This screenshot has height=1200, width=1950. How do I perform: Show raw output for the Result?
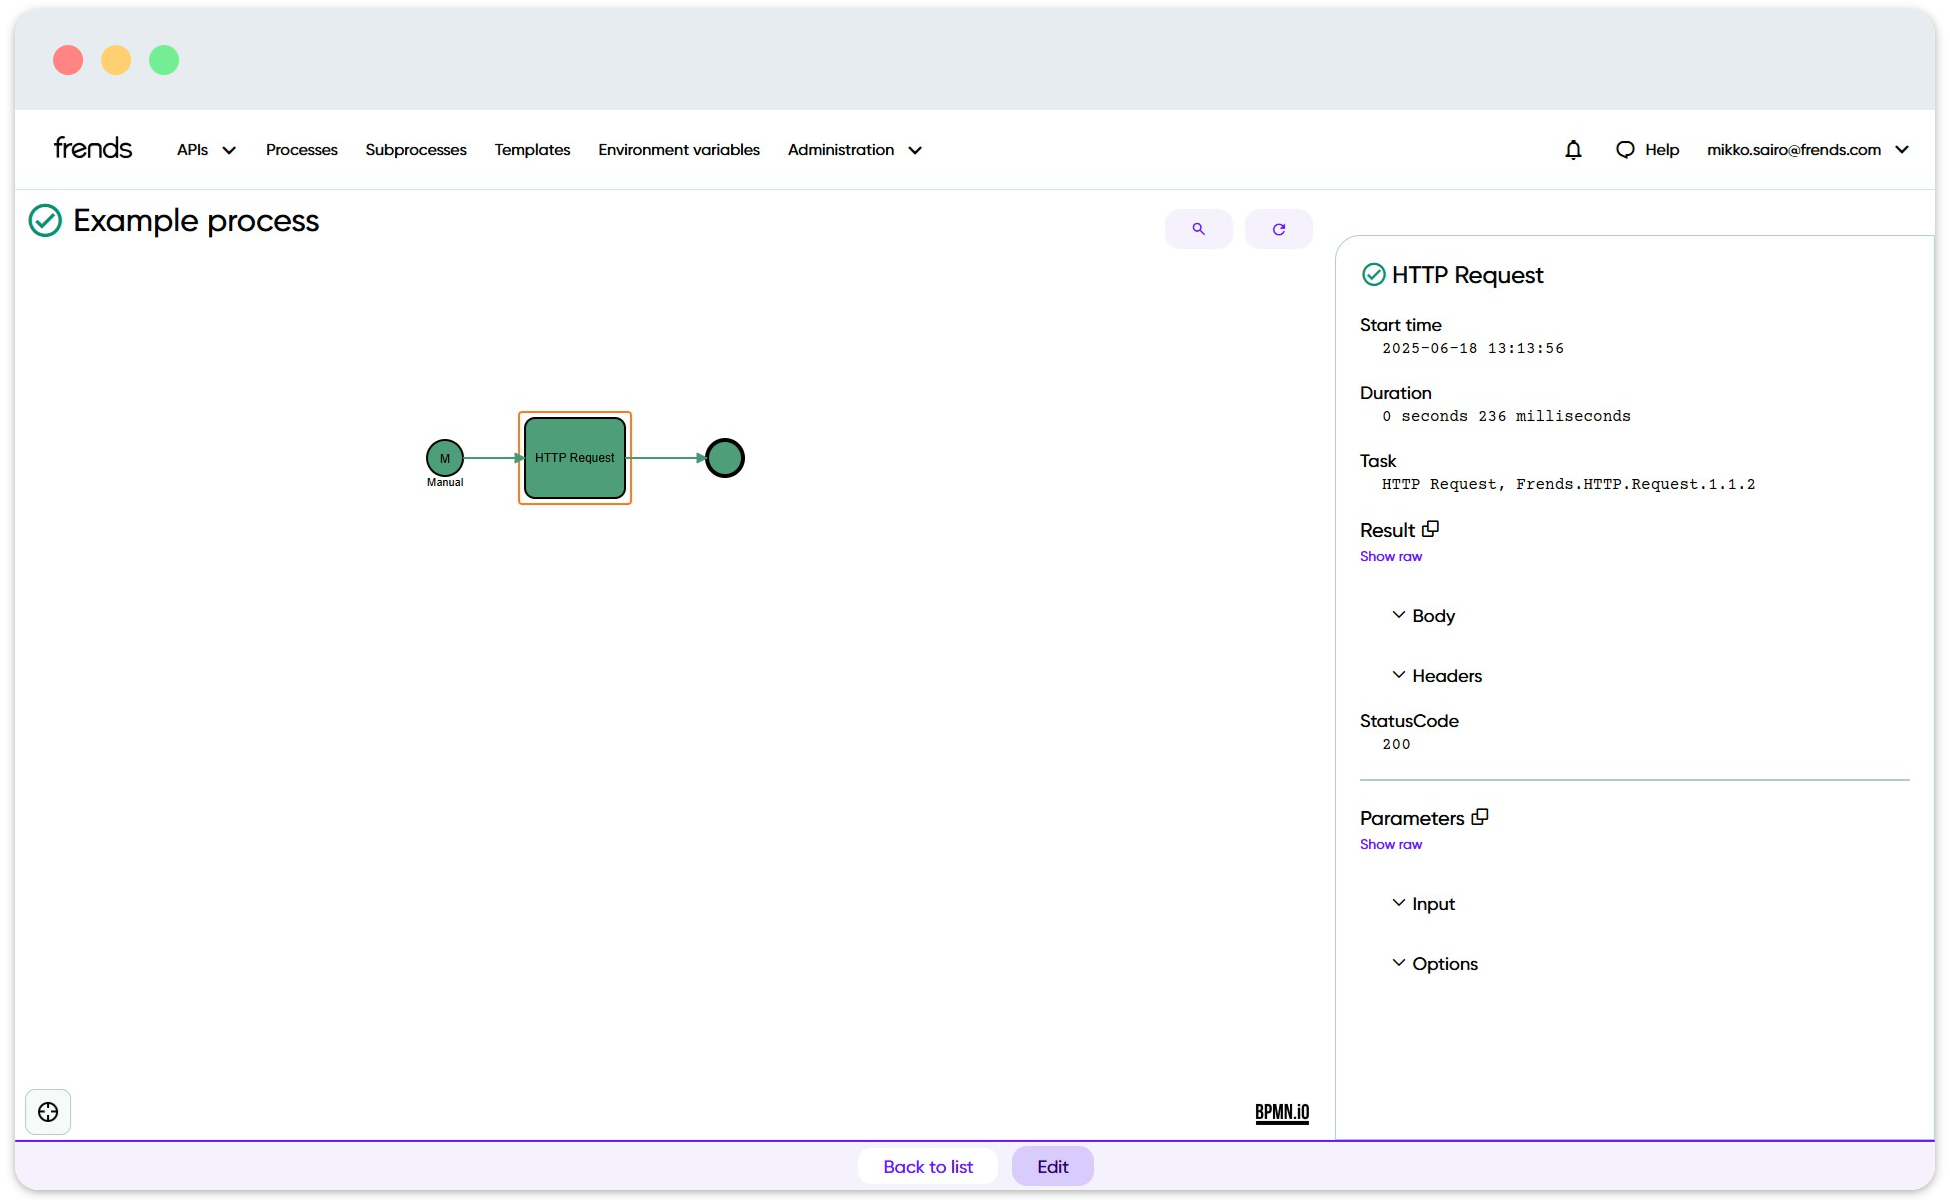[1390, 555]
